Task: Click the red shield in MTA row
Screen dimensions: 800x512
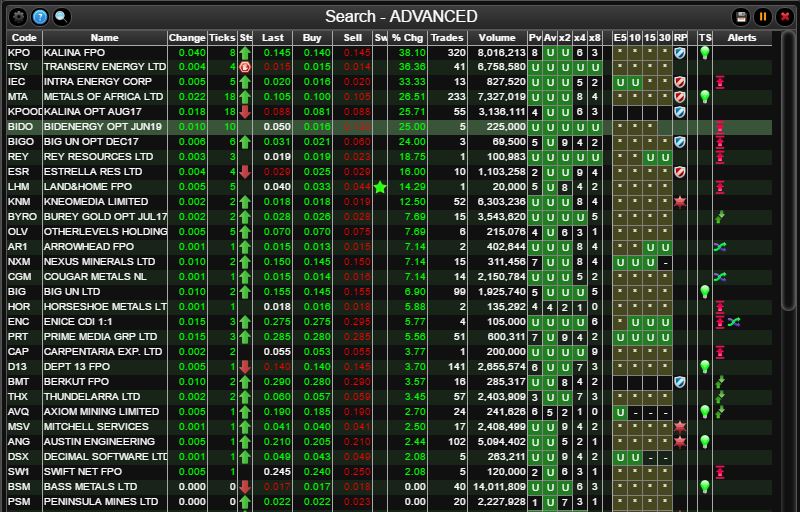Action: click(x=680, y=97)
